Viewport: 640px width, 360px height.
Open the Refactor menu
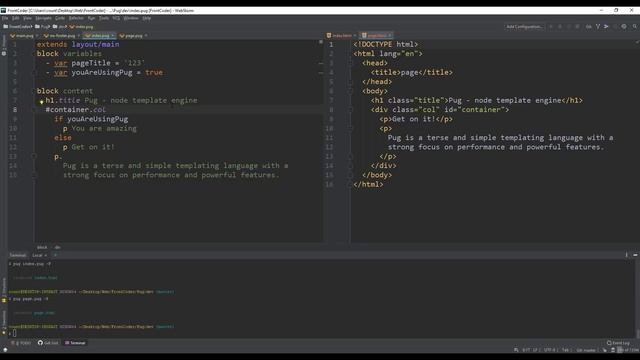point(76,18)
